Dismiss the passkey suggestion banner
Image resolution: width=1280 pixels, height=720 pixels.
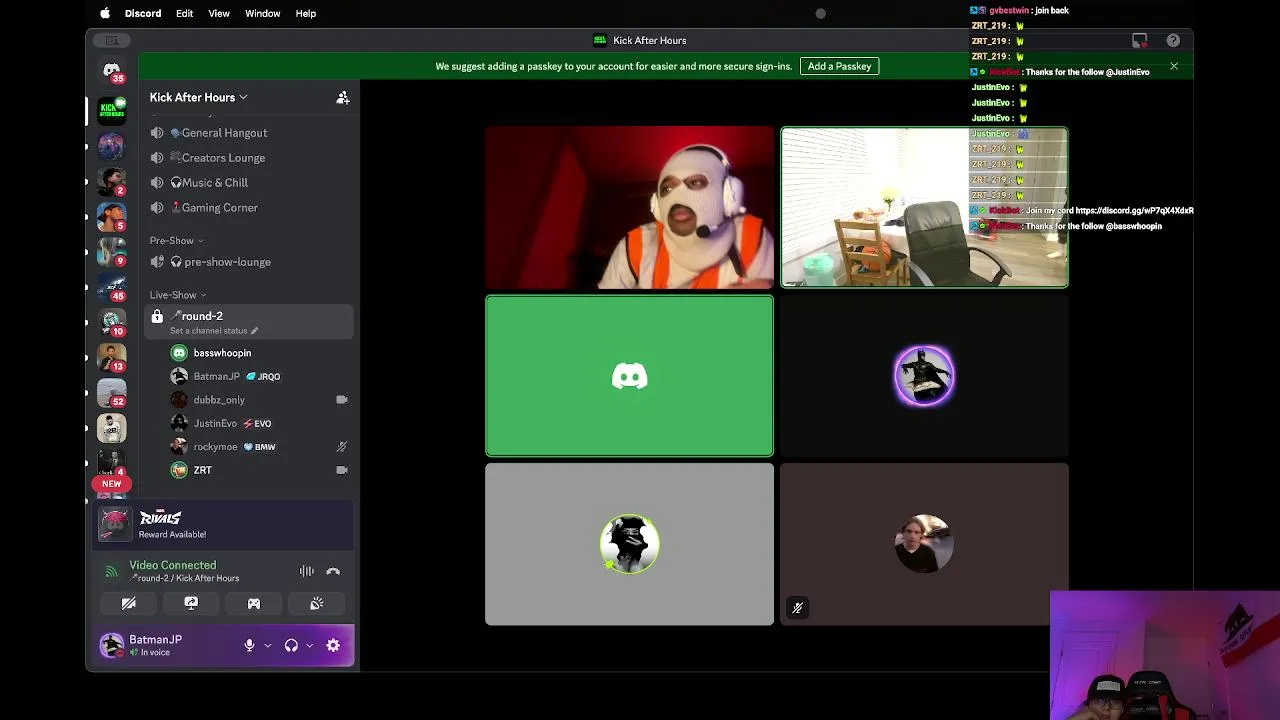point(1173,66)
